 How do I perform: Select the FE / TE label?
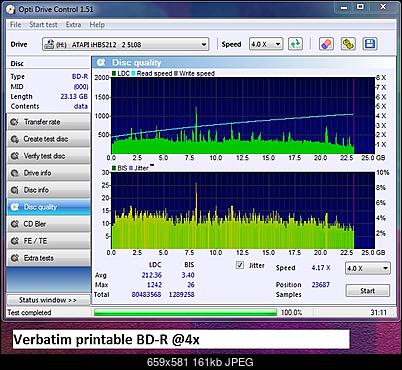[35, 241]
